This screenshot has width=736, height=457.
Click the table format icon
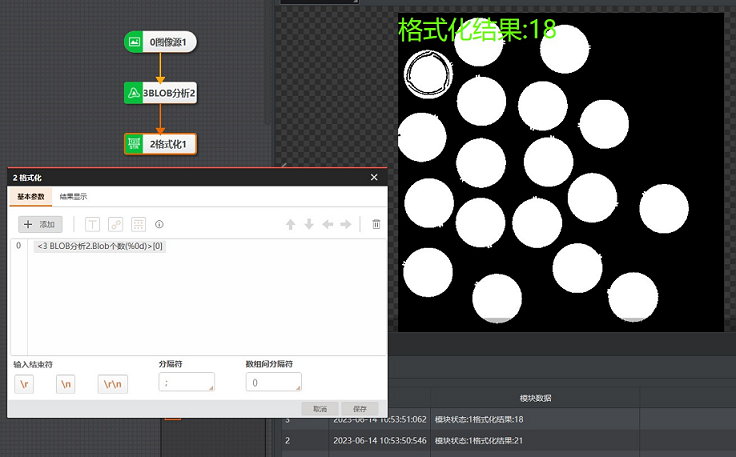pos(138,224)
